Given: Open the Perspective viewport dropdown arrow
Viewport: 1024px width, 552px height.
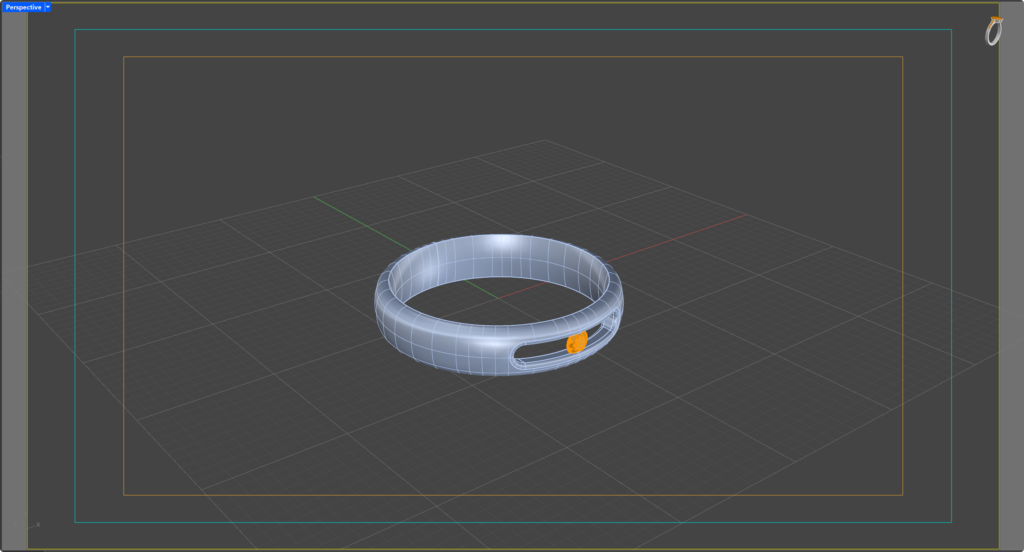Looking at the screenshot, I should tap(48, 7).
